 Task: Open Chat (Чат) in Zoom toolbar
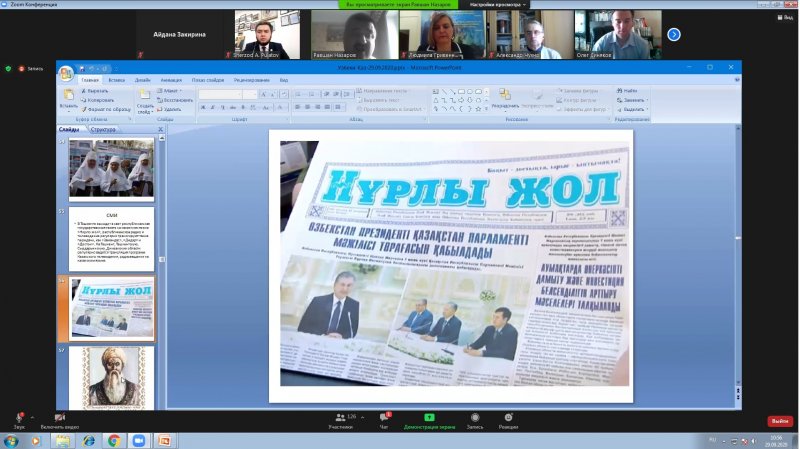384,420
